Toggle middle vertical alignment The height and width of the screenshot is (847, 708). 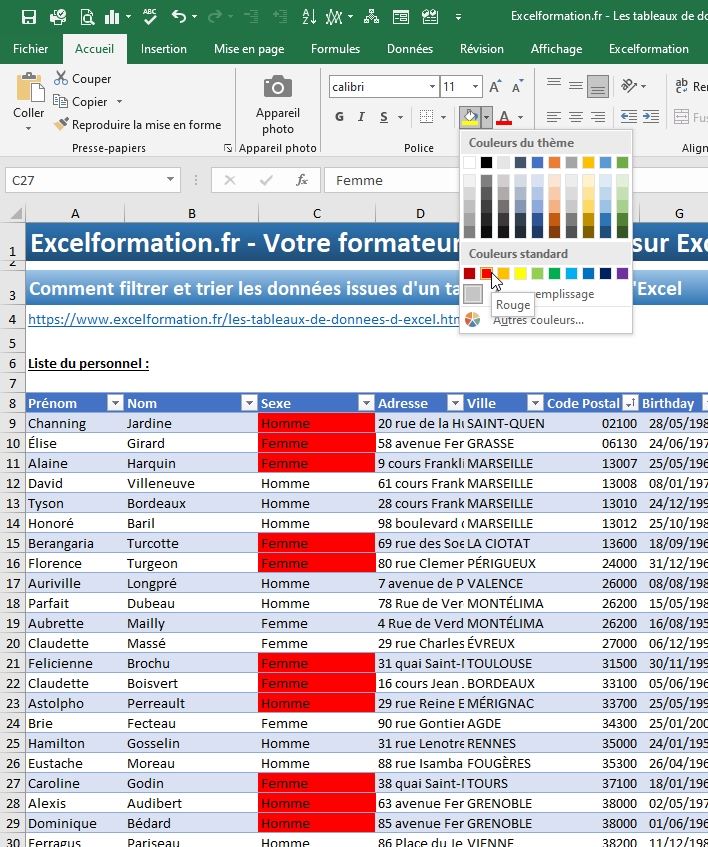point(576,85)
